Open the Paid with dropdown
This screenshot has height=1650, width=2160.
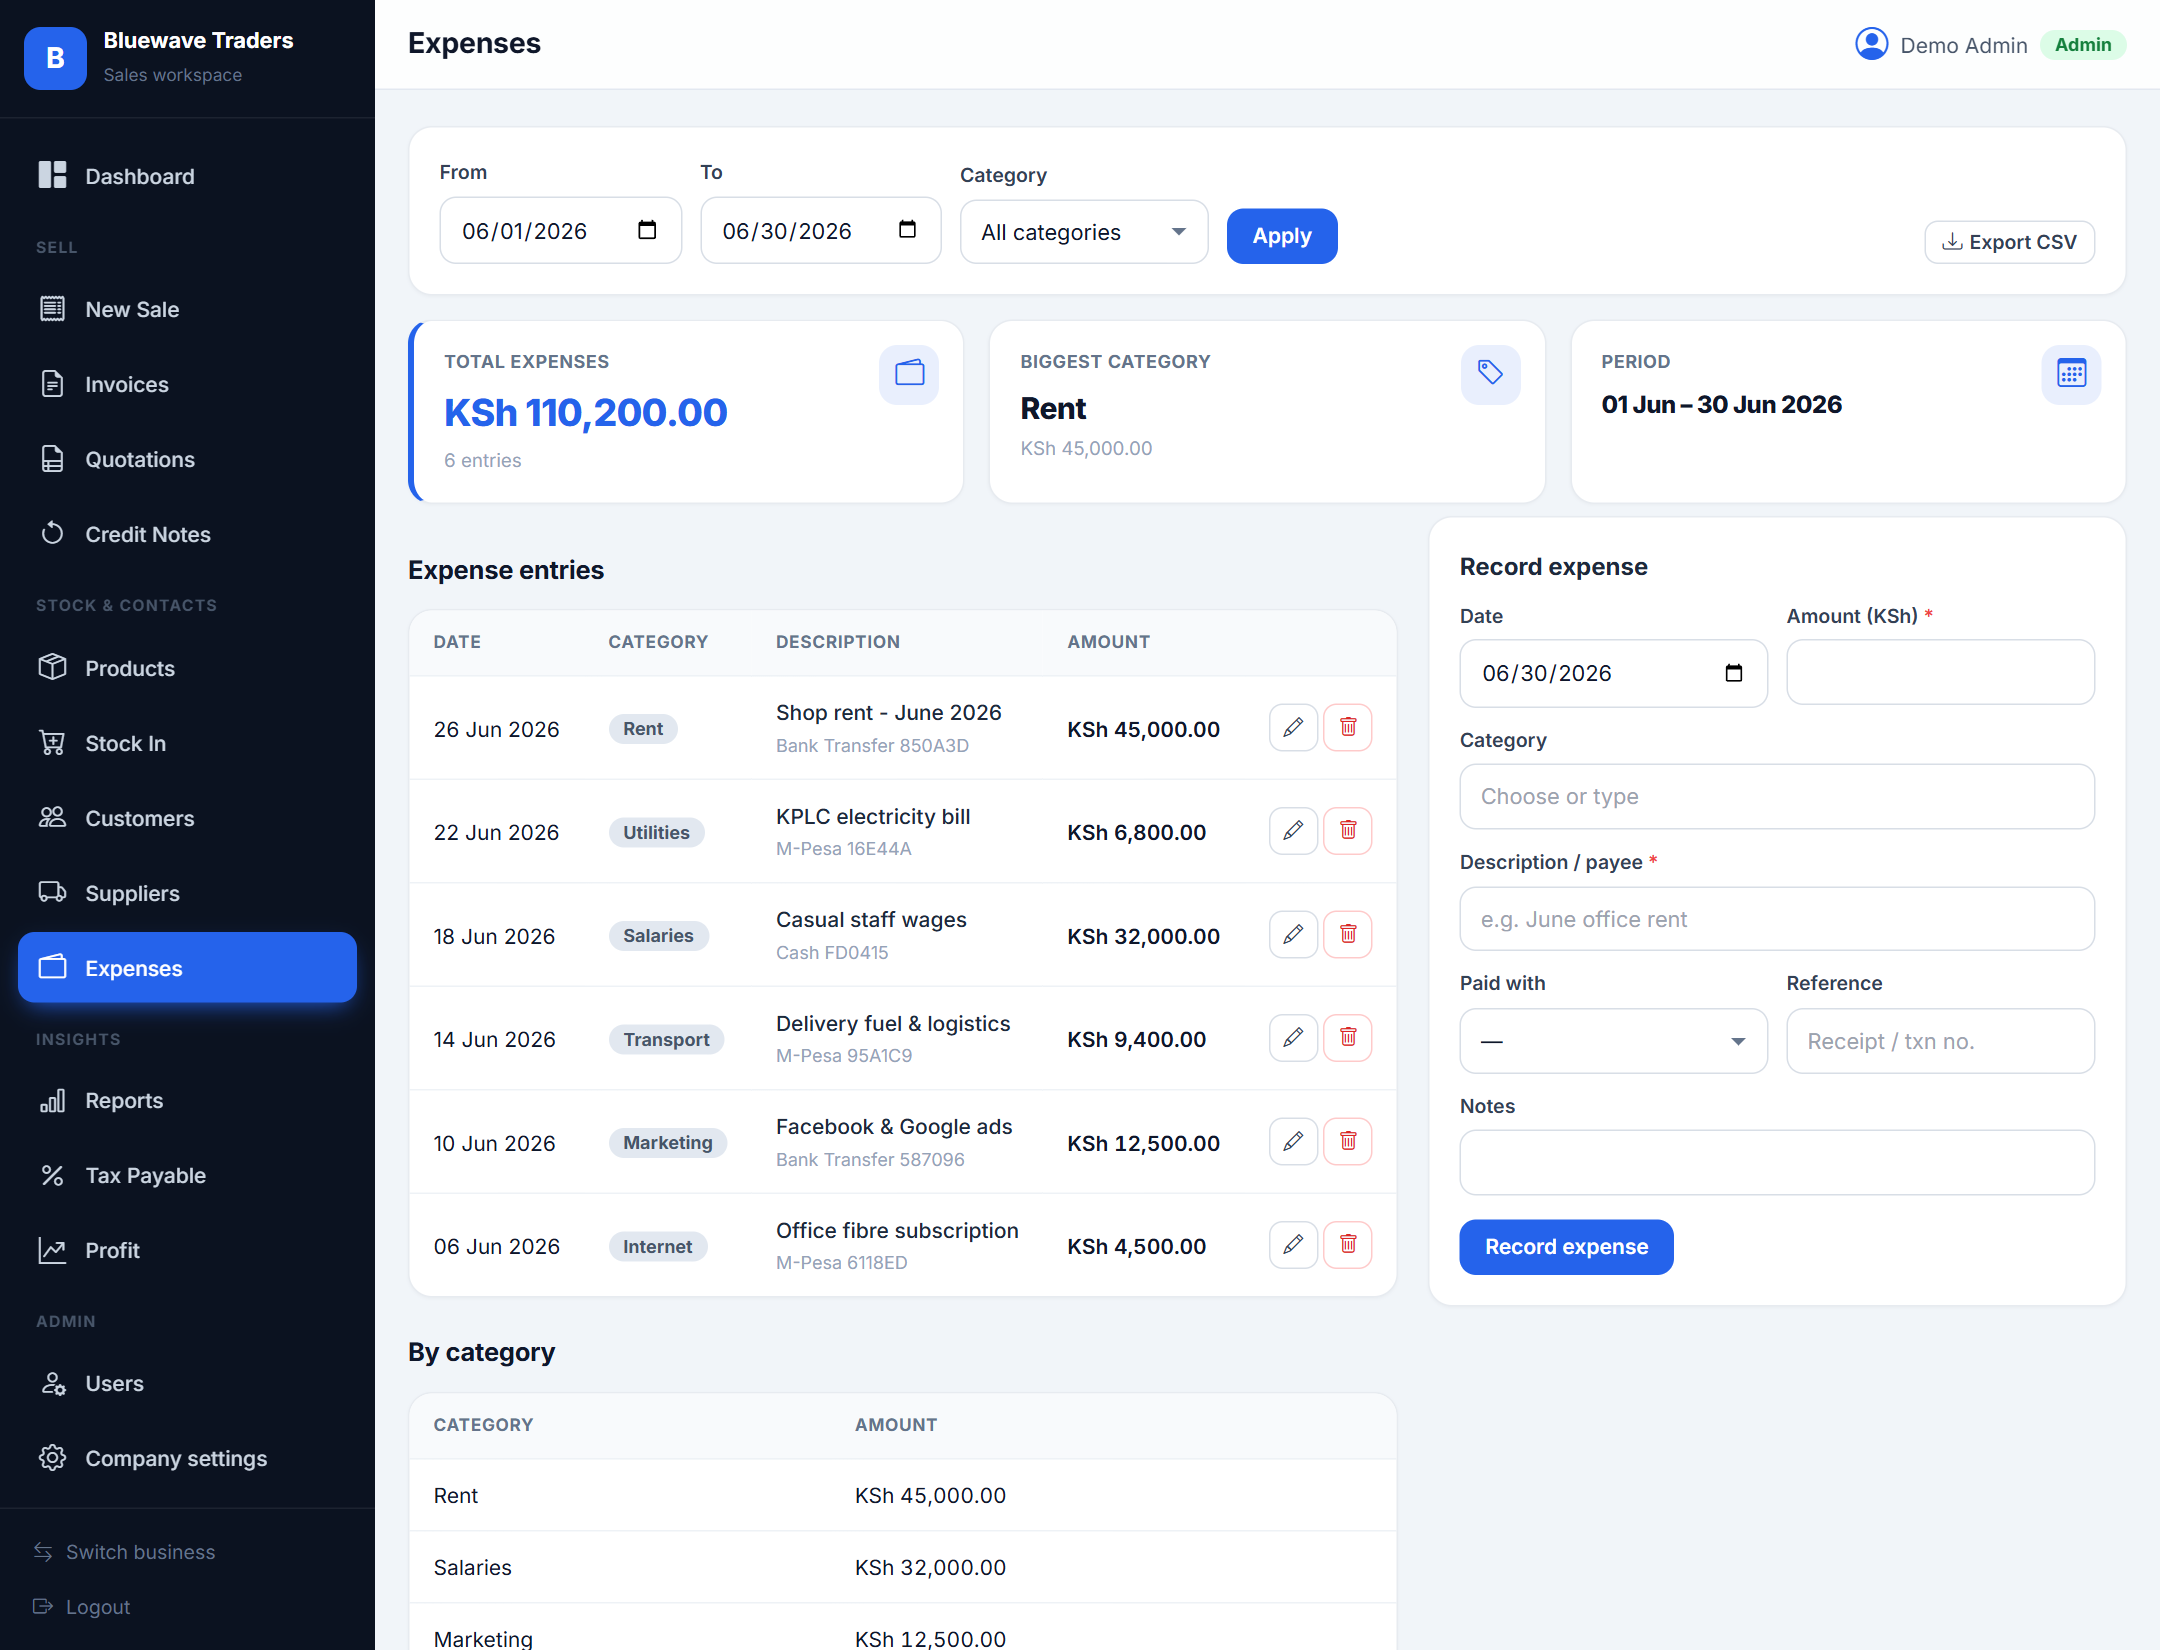pyautogui.click(x=1613, y=1041)
